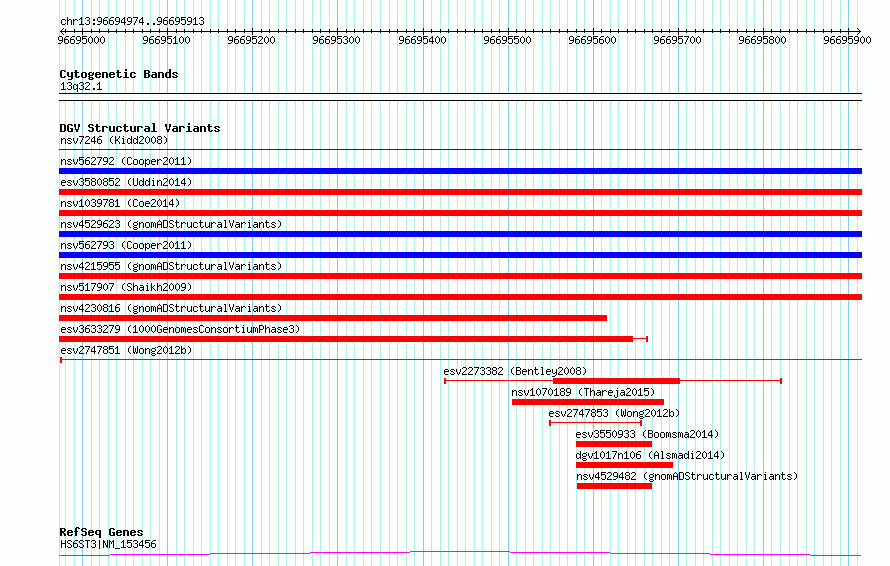Click ruler position 96695800

coord(762,40)
